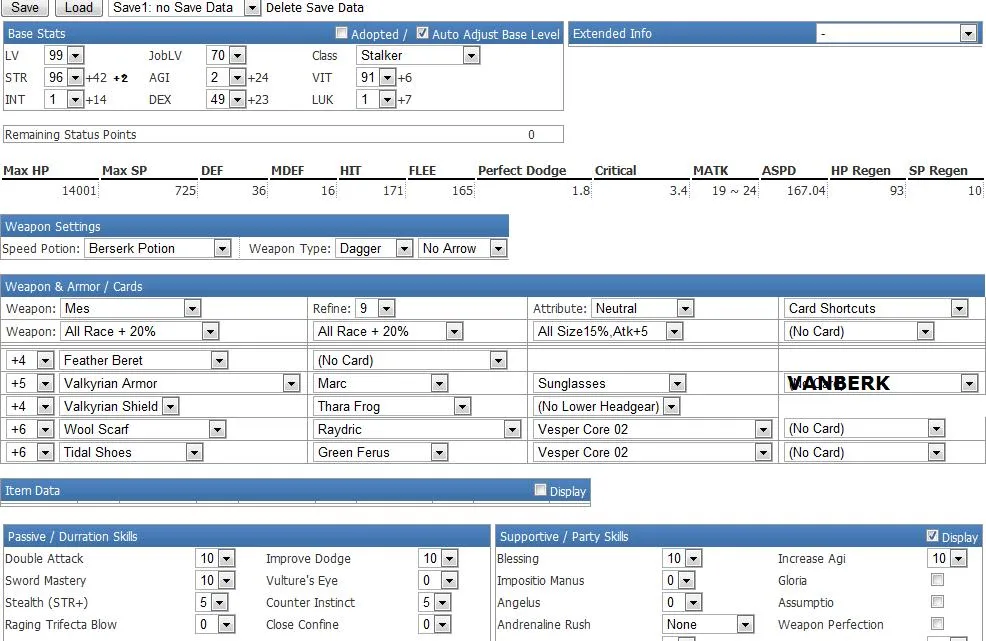Open the STR base stat dropdown
This screenshot has width=986, height=641.
(x=63, y=78)
